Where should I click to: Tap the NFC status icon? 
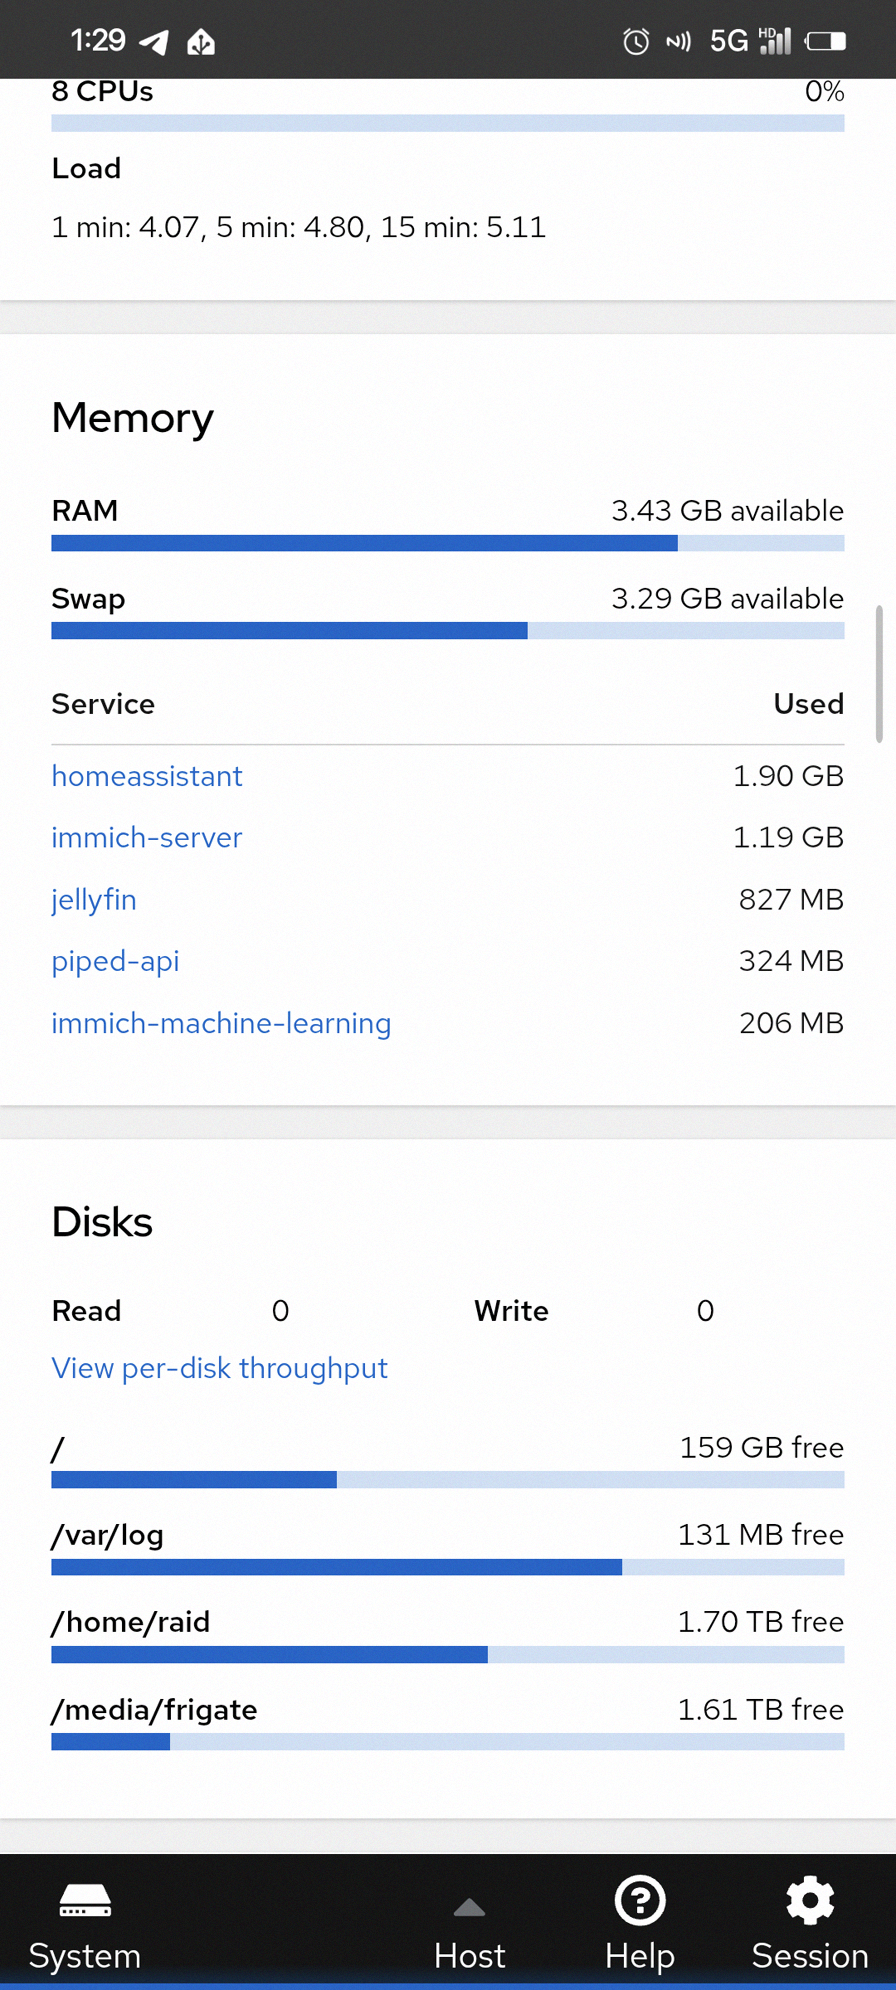[x=679, y=41]
